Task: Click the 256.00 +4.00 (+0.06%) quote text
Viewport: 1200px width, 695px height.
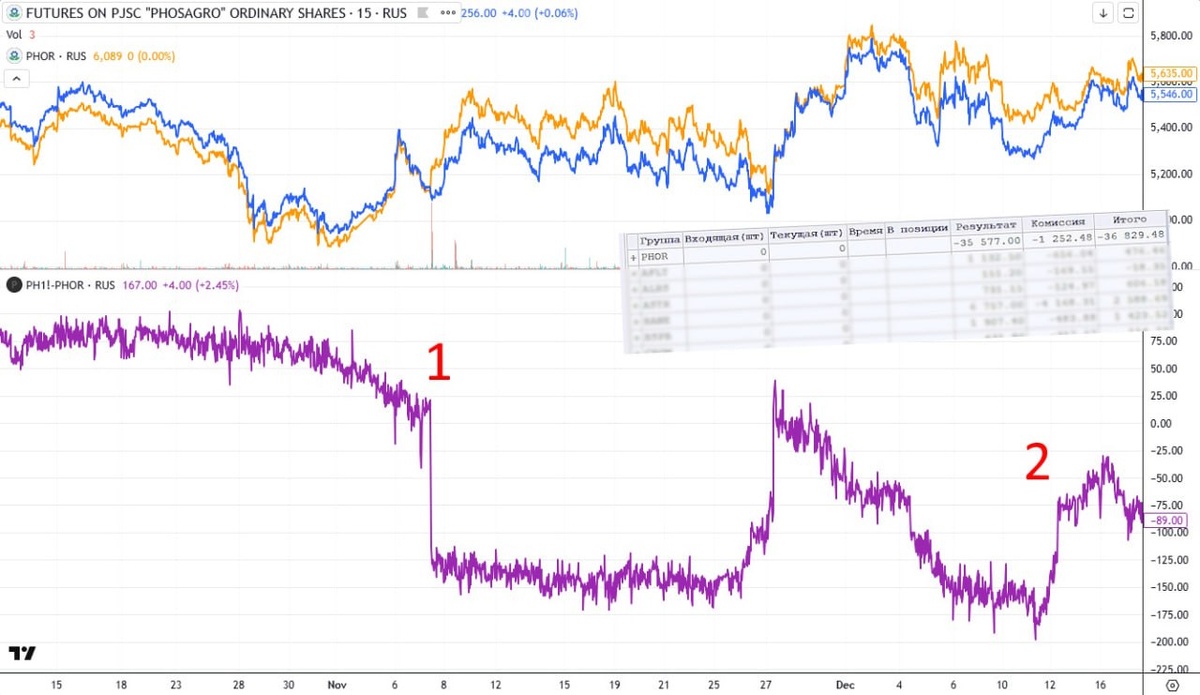Action: point(518,13)
